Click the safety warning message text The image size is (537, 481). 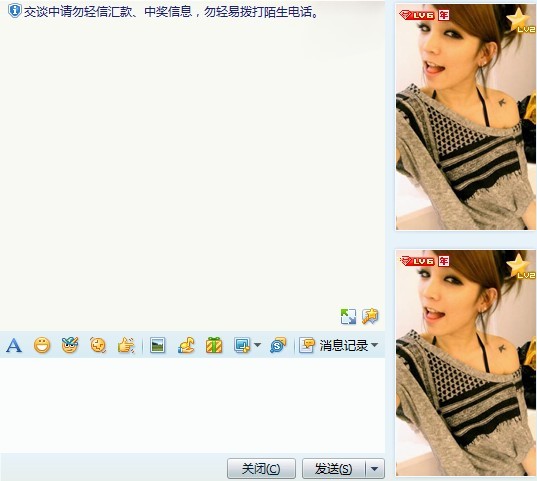pos(172,12)
